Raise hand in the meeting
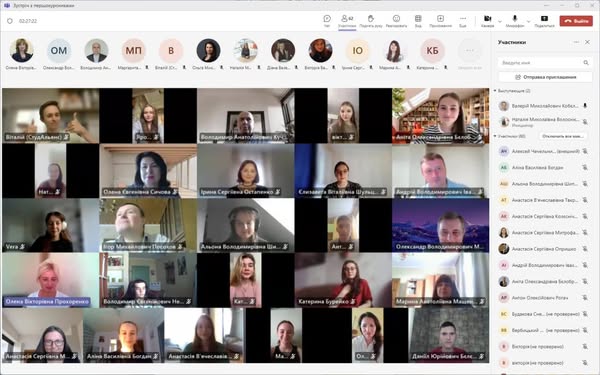The image size is (600, 375). (x=370, y=21)
